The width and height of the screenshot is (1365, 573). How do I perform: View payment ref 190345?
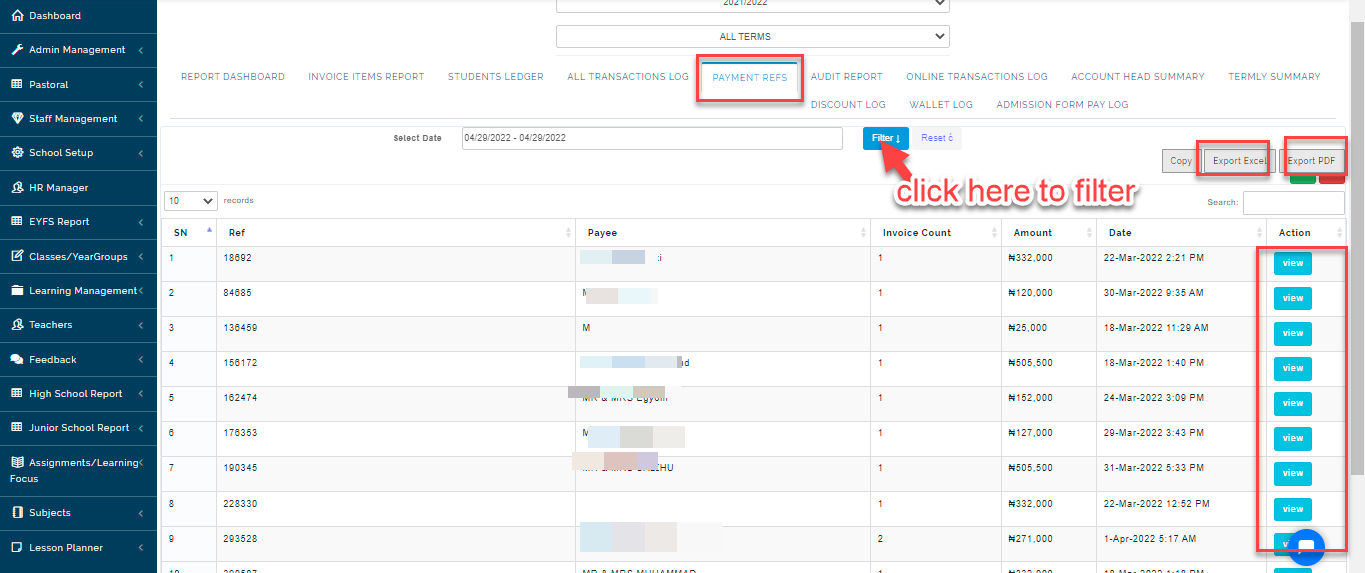(x=1293, y=474)
